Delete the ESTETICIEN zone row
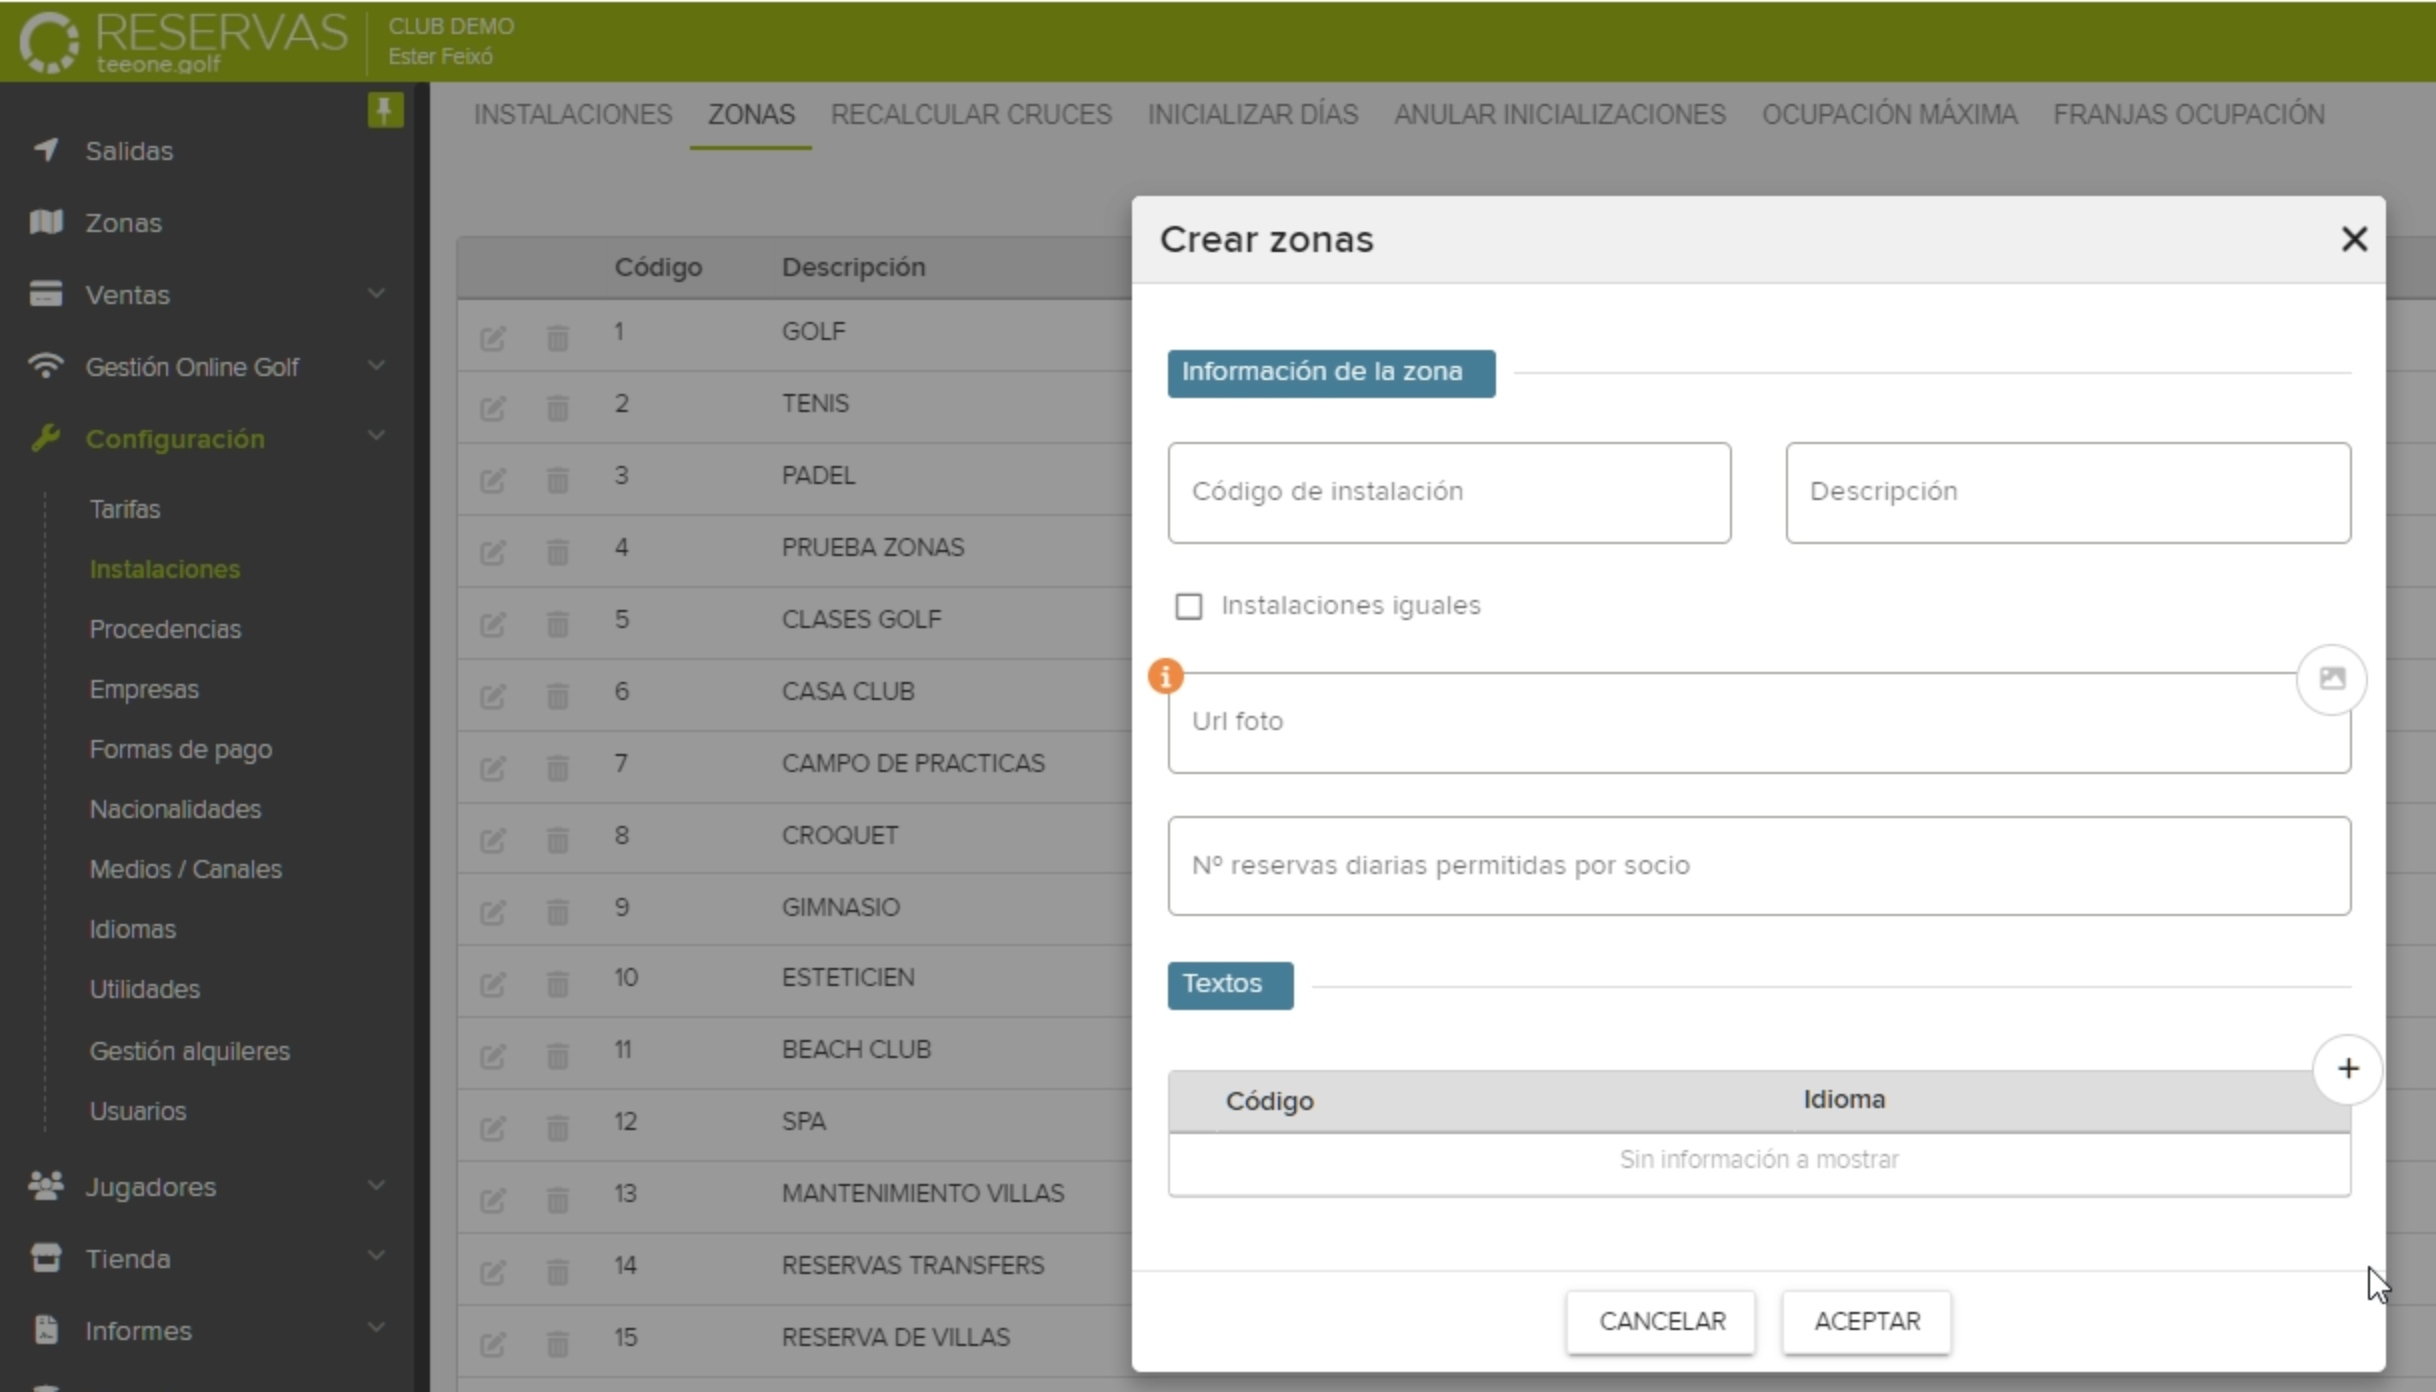Image resolution: width=2436 pixels, height=1392 pixels. (x=558, y=984)
